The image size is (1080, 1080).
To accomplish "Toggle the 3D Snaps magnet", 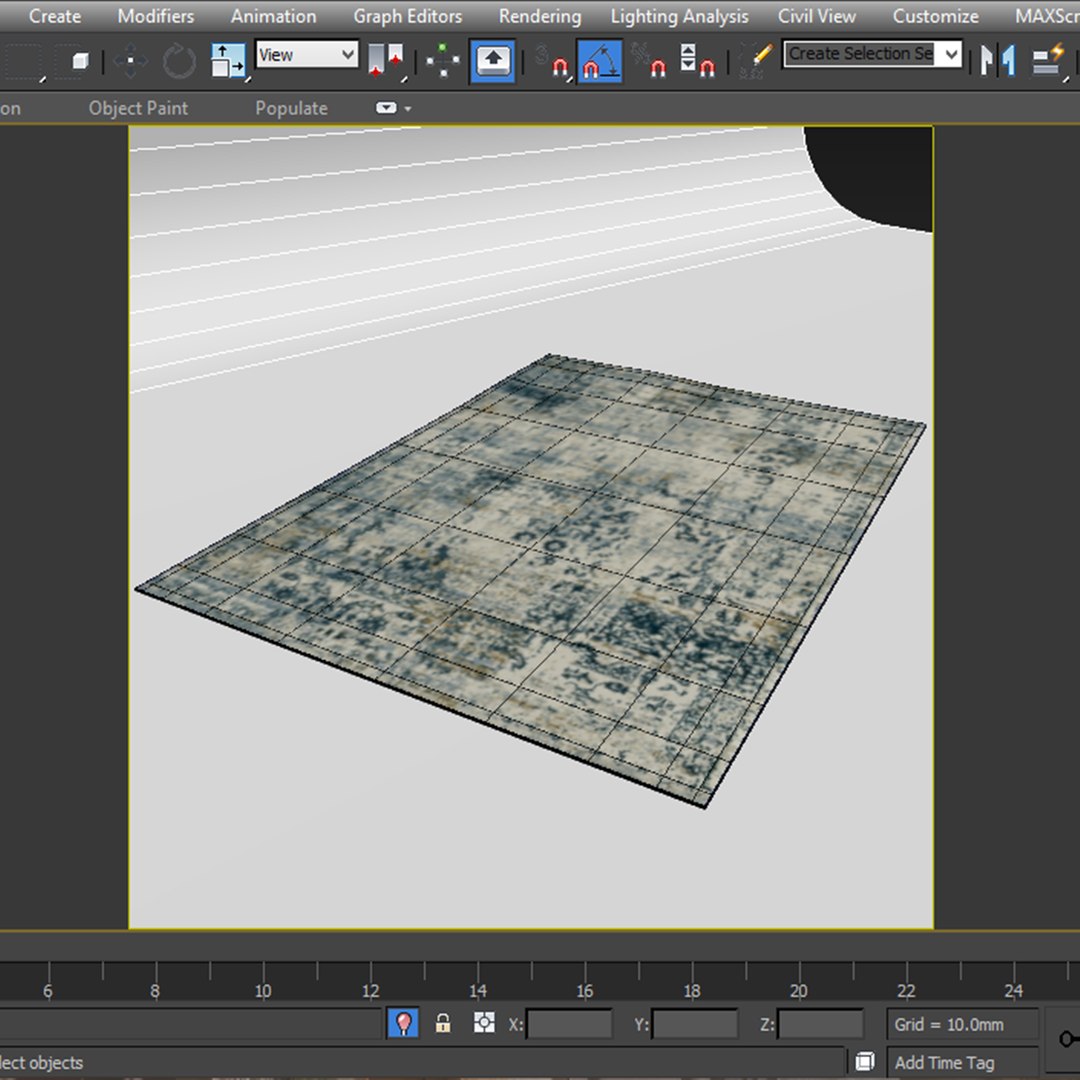I will [x=552, y=61].
